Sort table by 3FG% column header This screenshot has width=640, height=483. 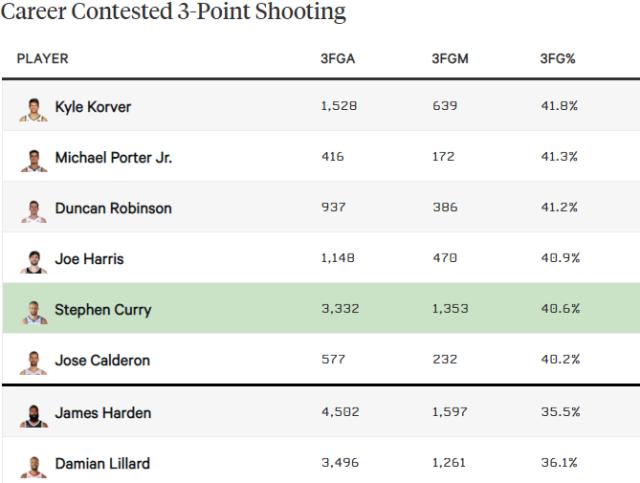pyautogui.click(x=558, y=59)
